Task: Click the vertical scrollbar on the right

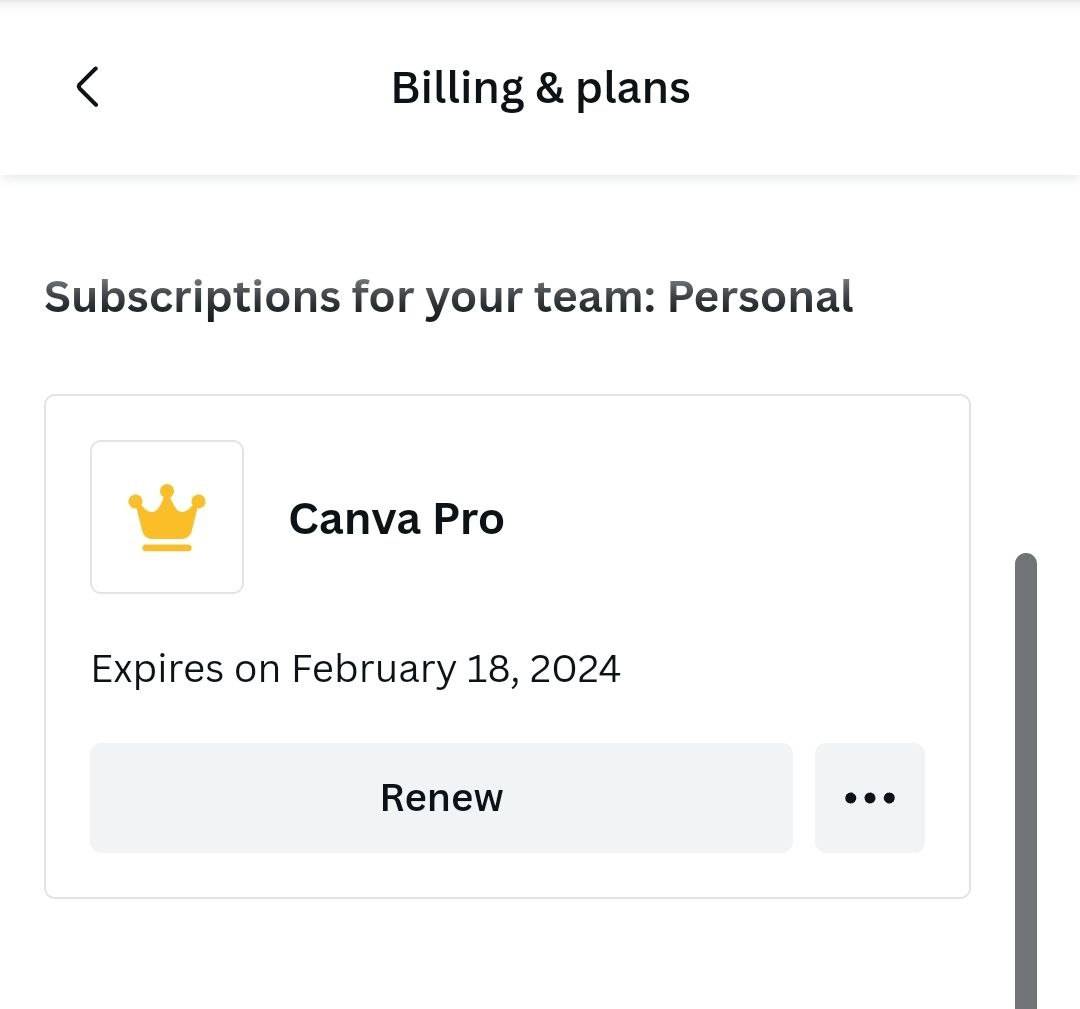Action: coord(1026,780)
